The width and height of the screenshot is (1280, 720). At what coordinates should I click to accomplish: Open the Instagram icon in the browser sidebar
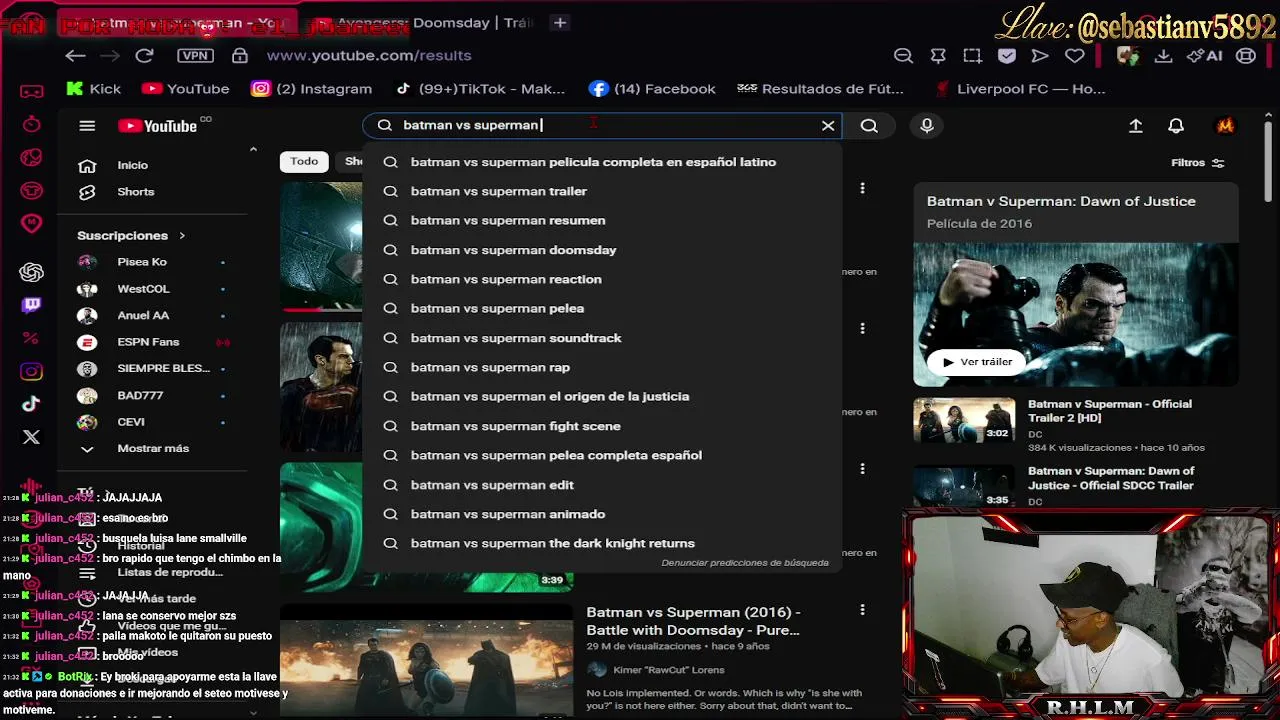point(32,372)
